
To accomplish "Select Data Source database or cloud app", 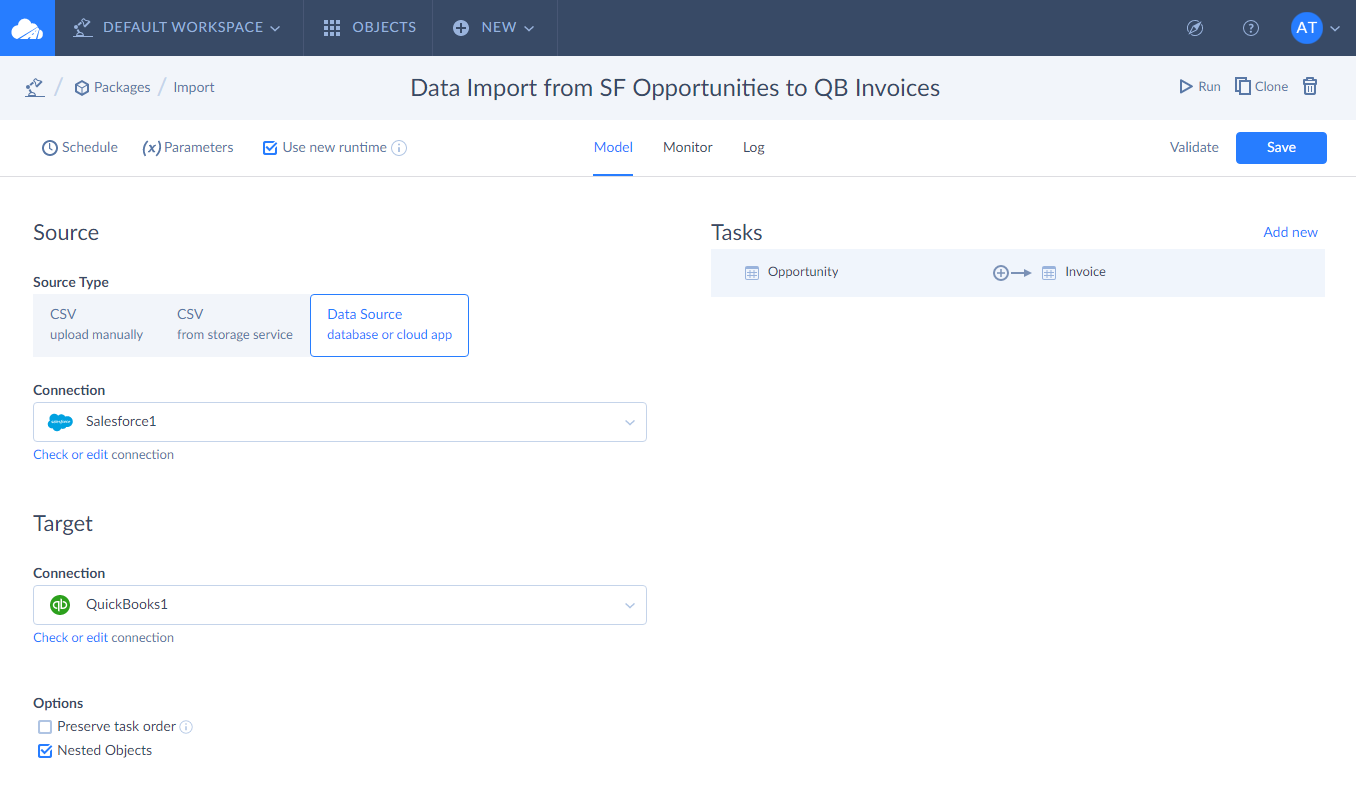I will (x=390, y=325).
